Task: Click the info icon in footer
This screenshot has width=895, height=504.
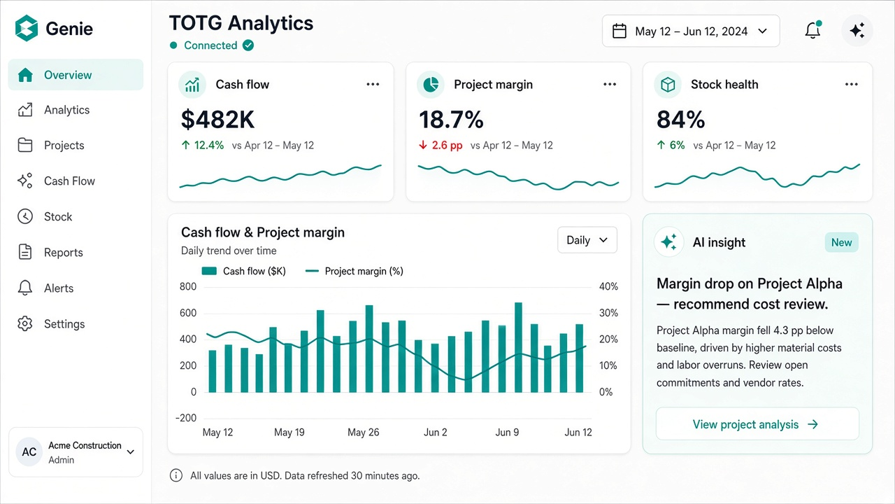Action: tap(176, 475)
